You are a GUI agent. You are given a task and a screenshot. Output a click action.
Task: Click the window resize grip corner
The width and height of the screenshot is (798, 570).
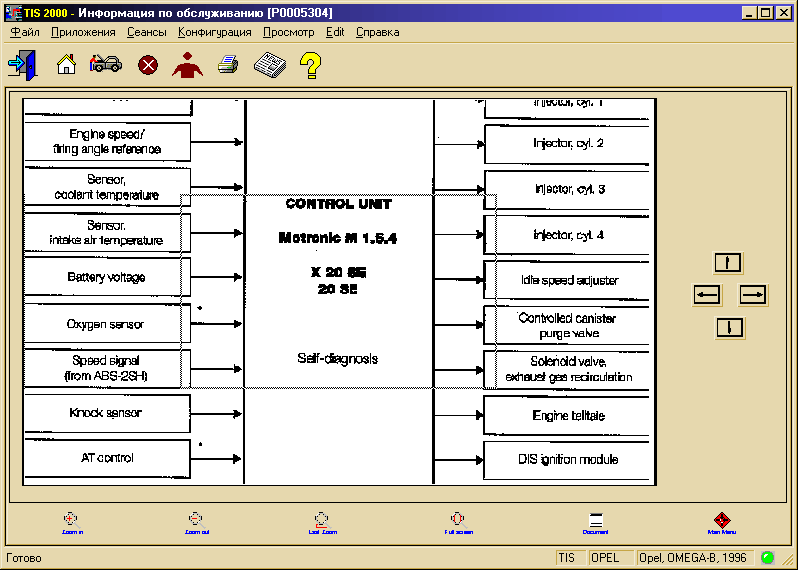pos(788,559)
